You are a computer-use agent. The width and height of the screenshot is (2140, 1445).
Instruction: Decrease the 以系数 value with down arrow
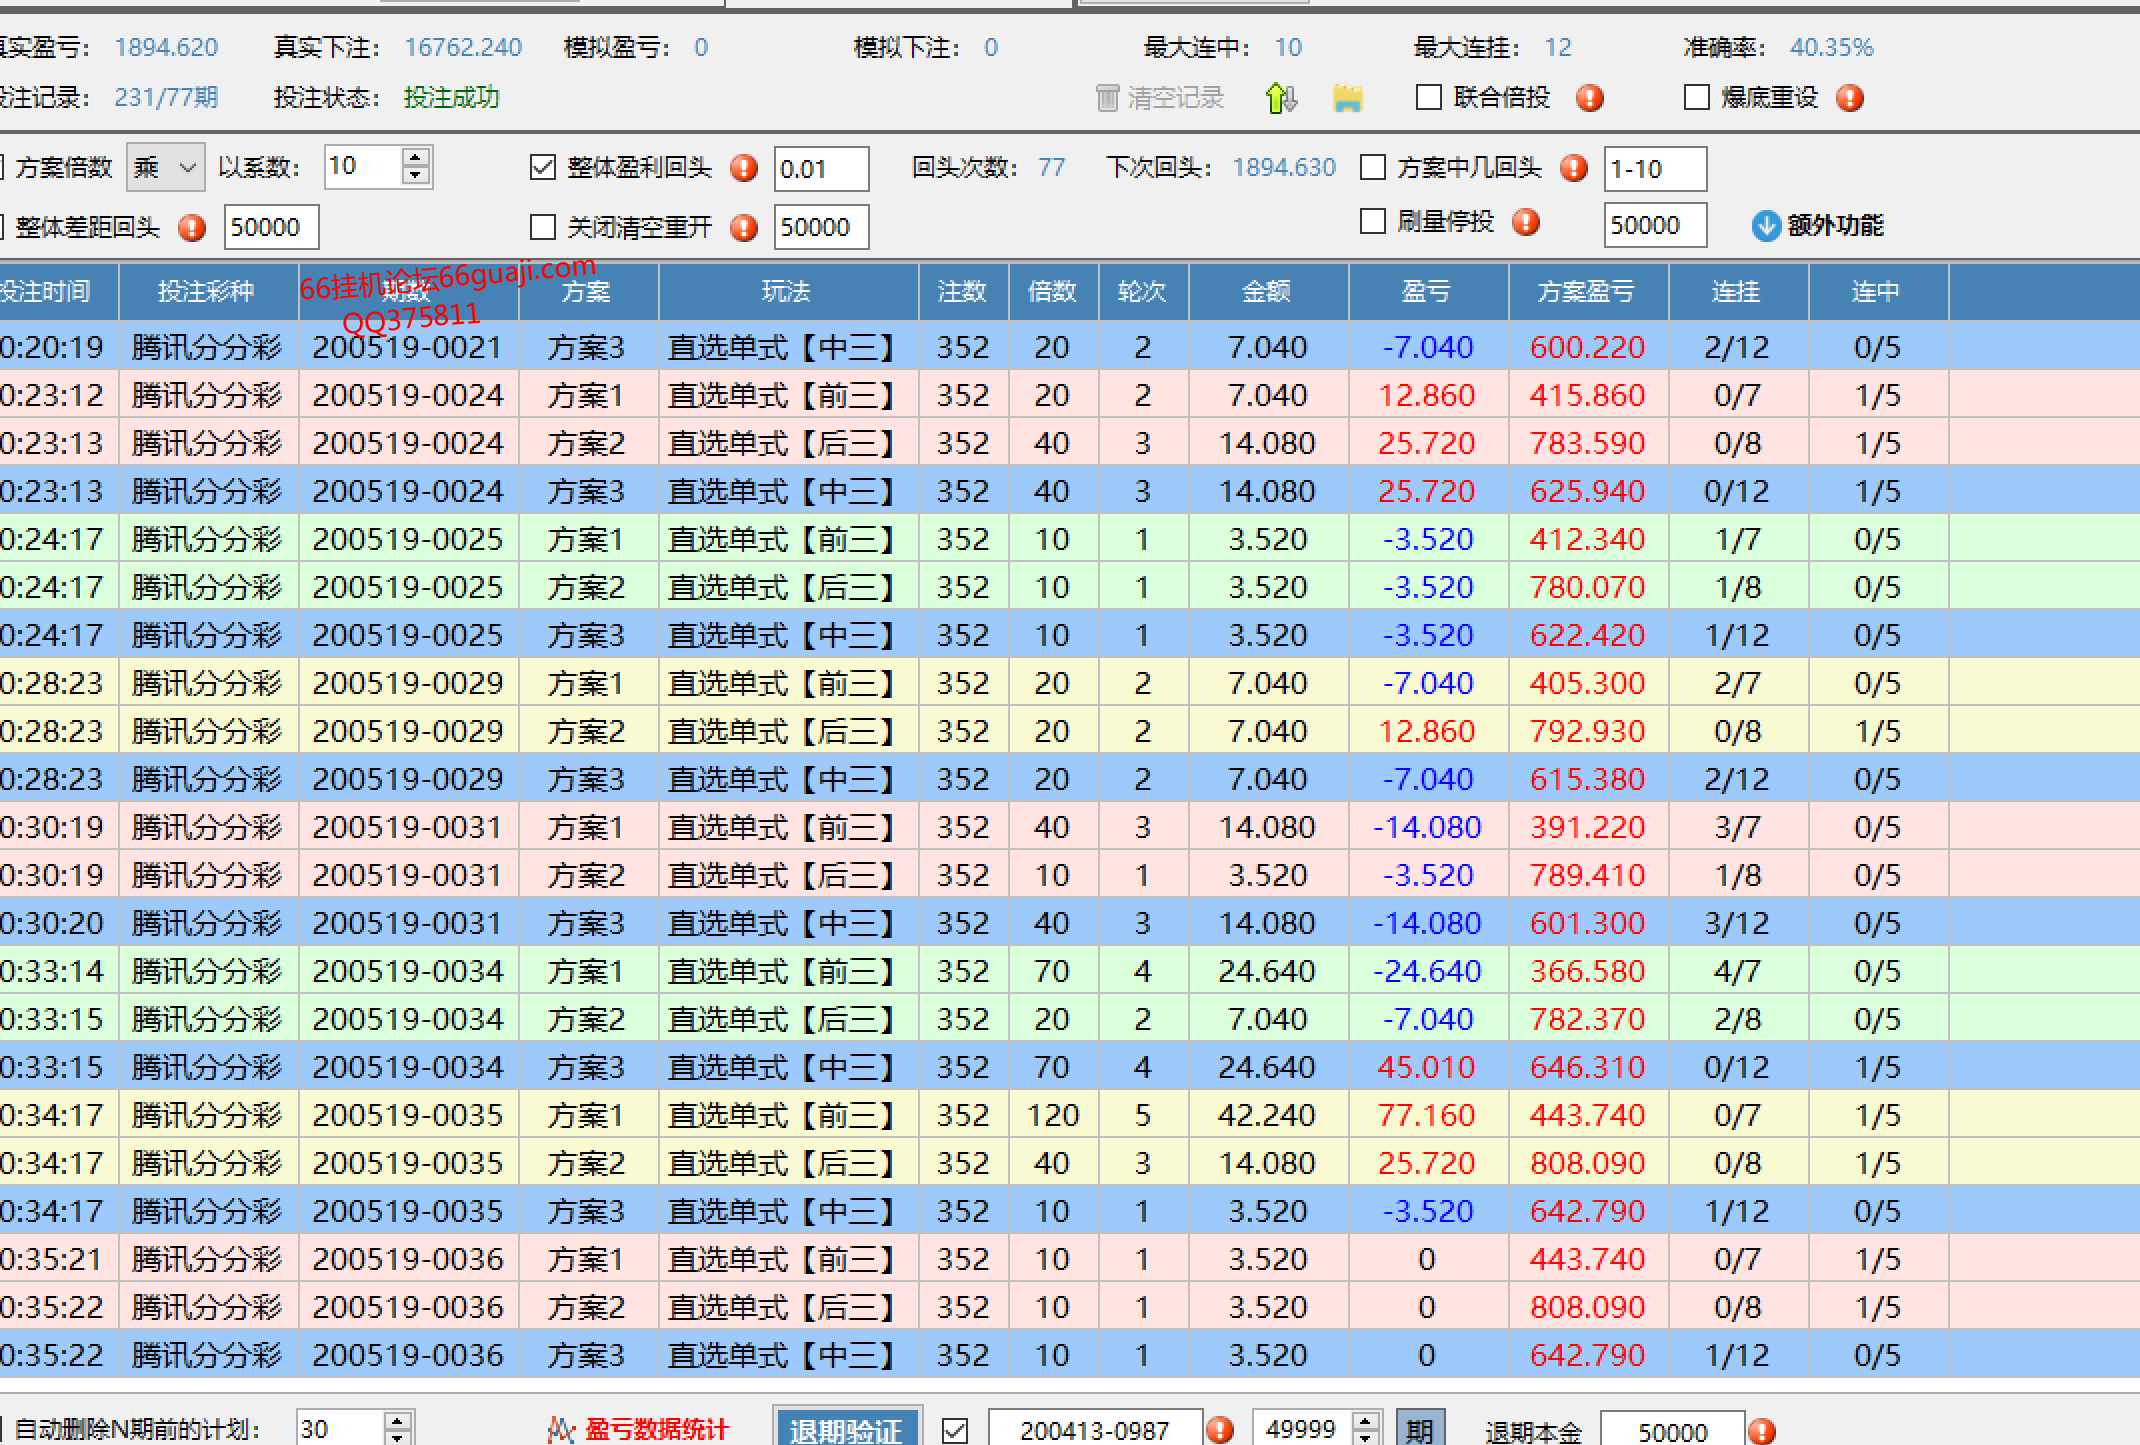[416, 176]
